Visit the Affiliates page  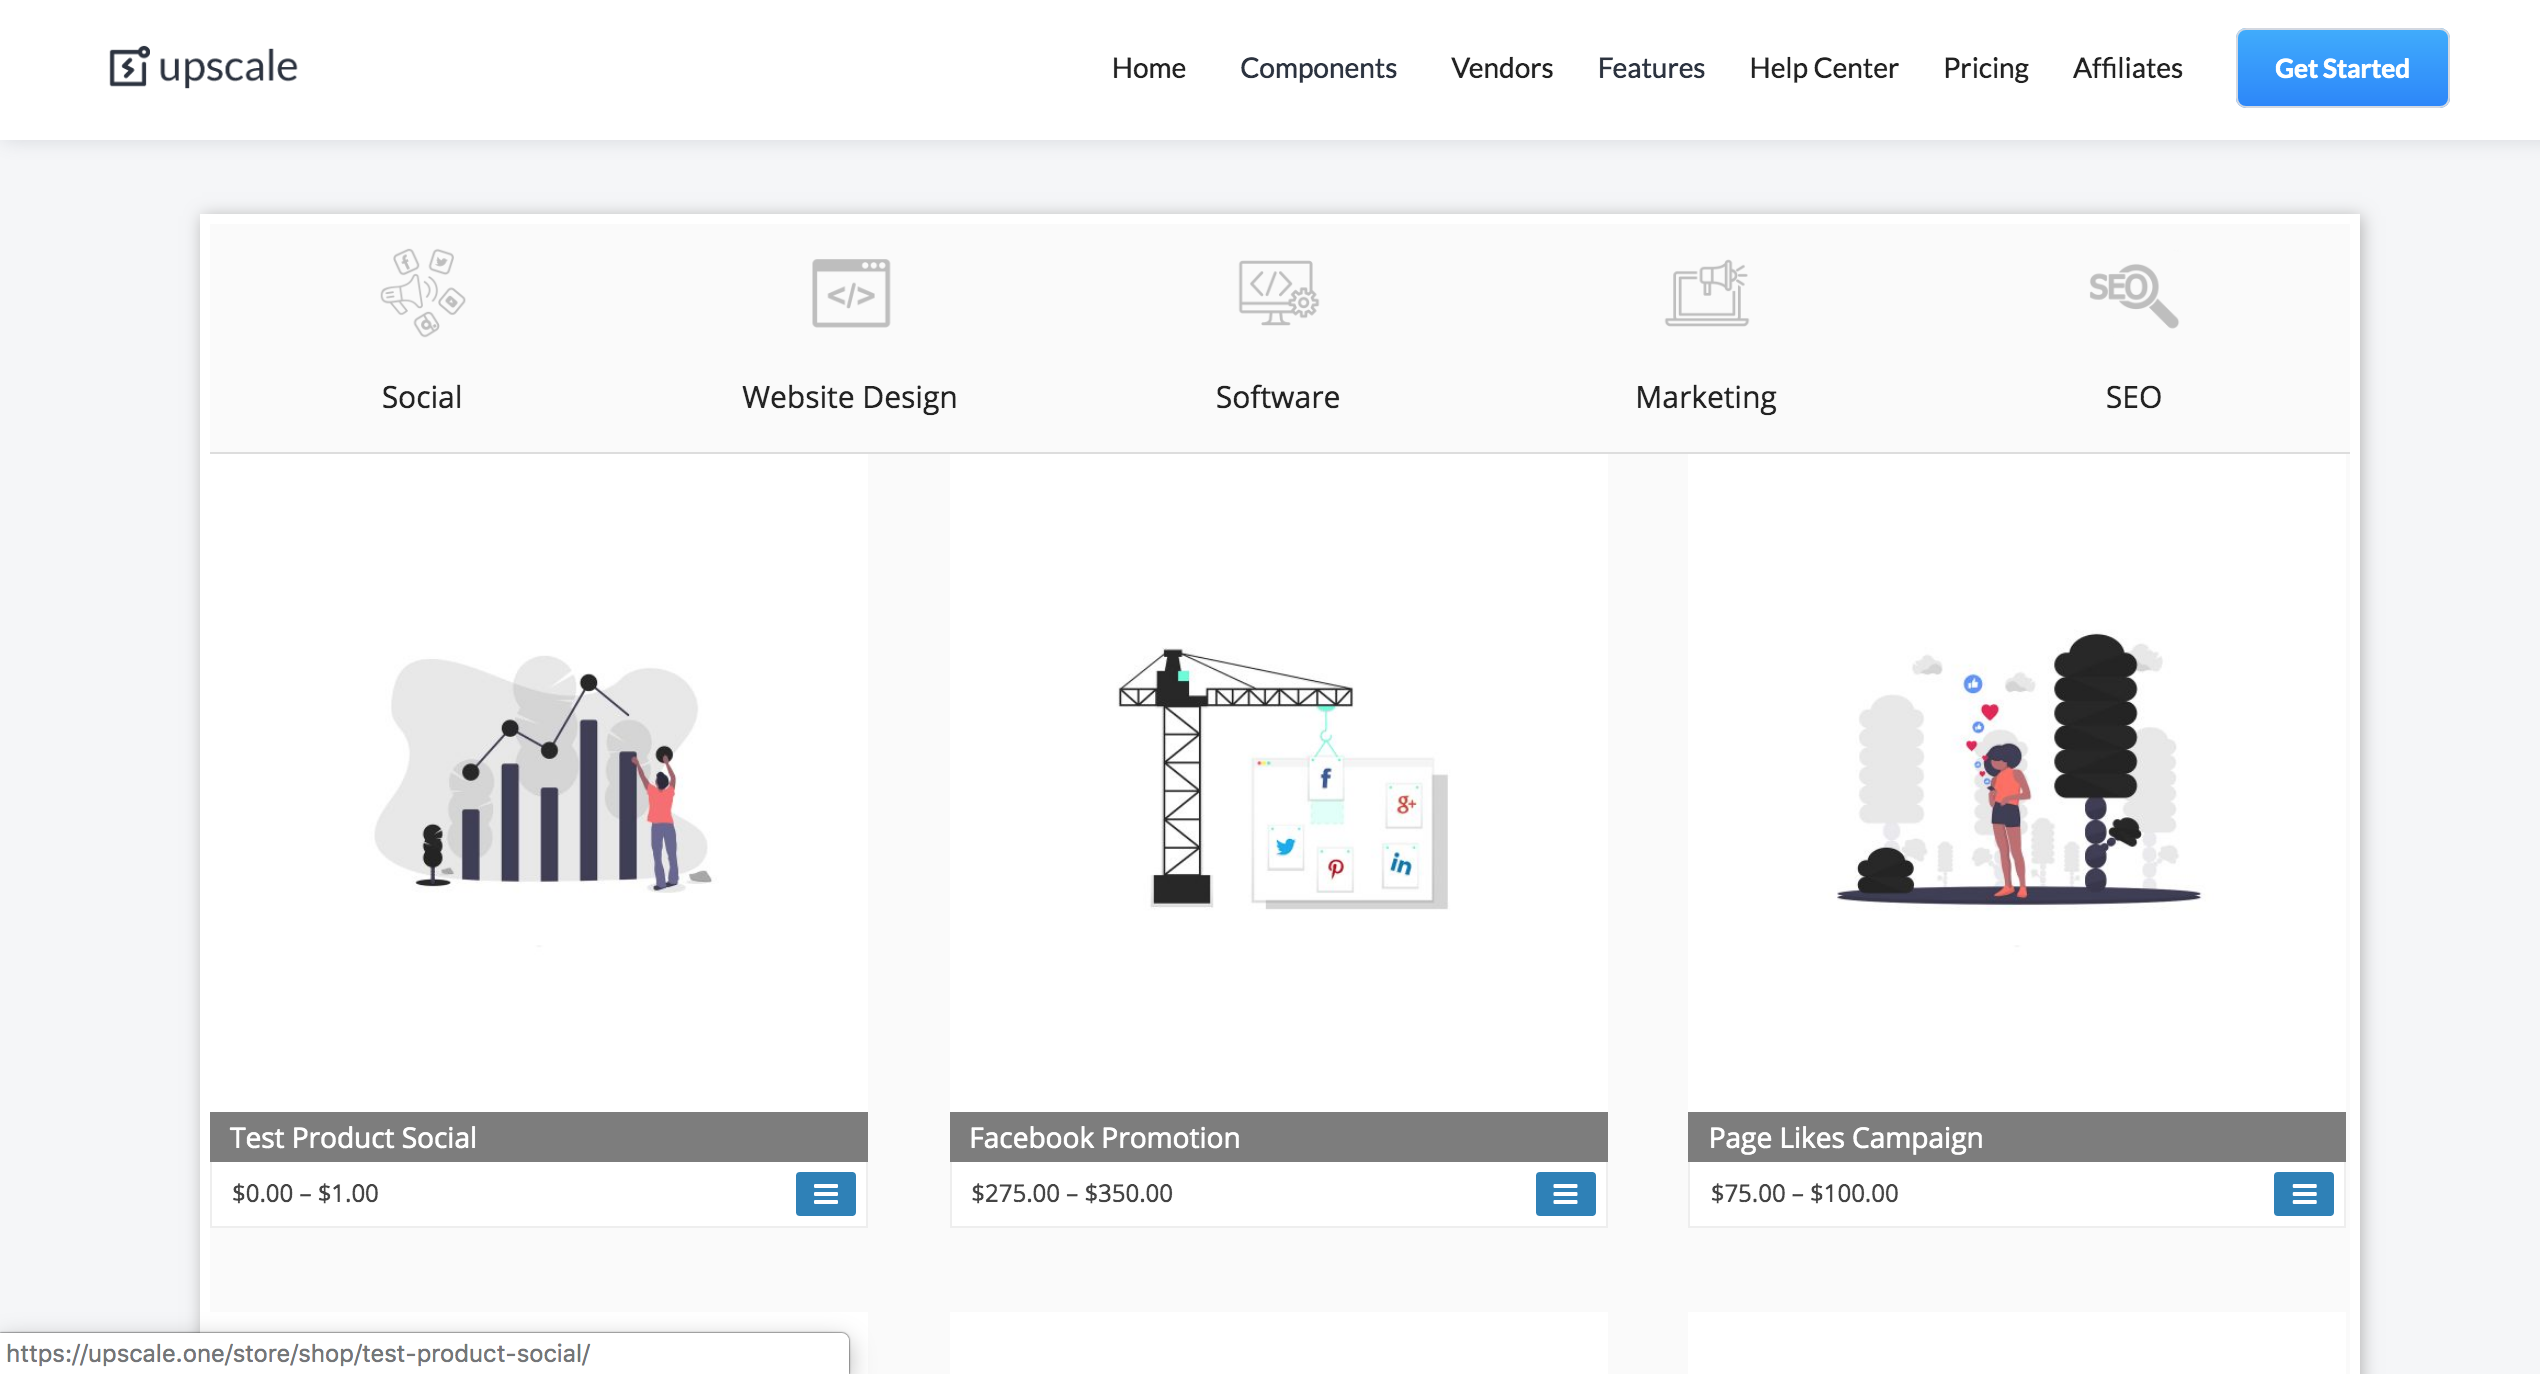[x=2127, y=68]
